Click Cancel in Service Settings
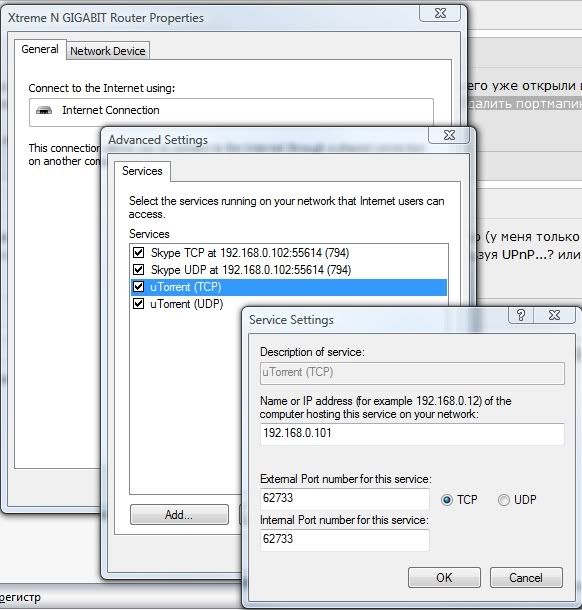Viewport: 582px width, 610px height. (526, 577)
